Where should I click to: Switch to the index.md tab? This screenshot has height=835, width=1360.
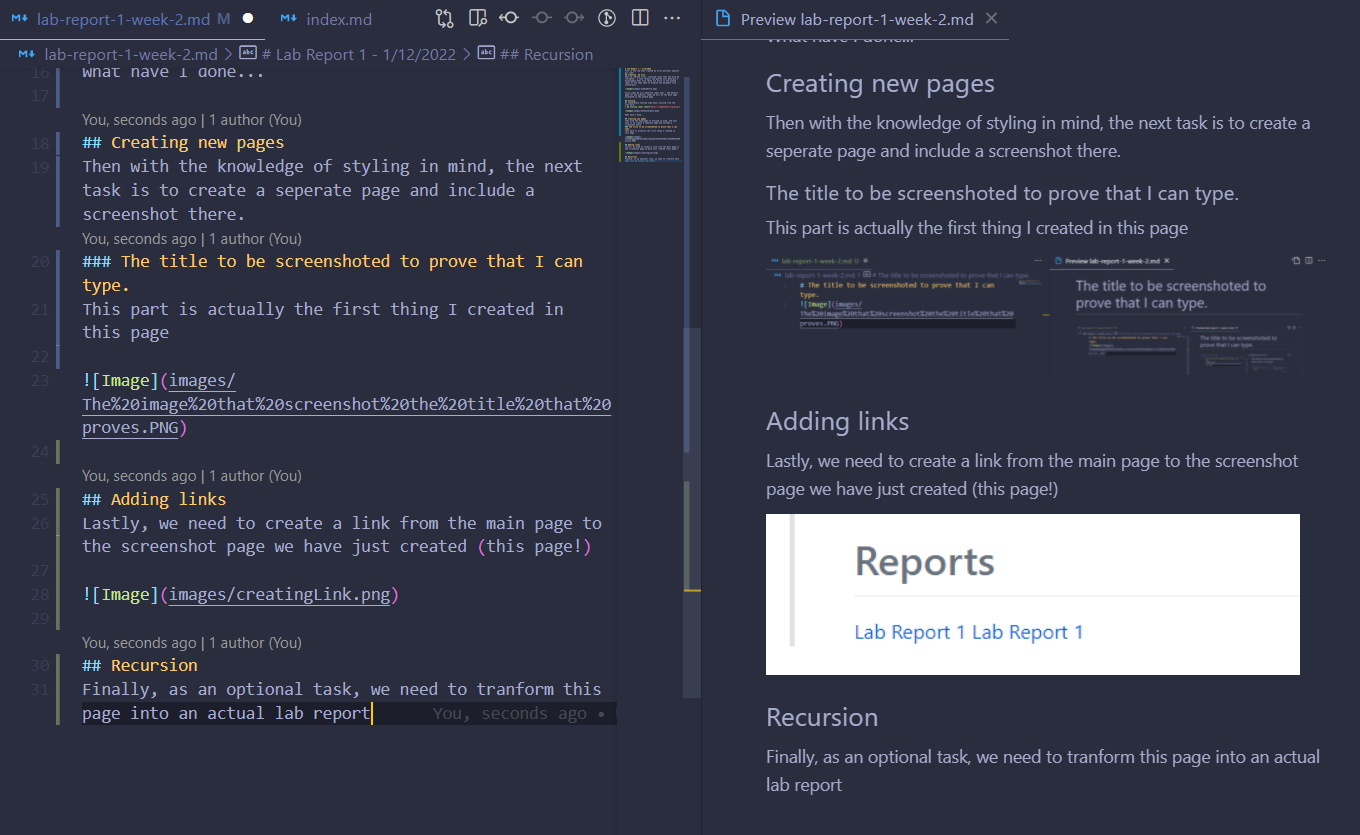tap(327, 19)
